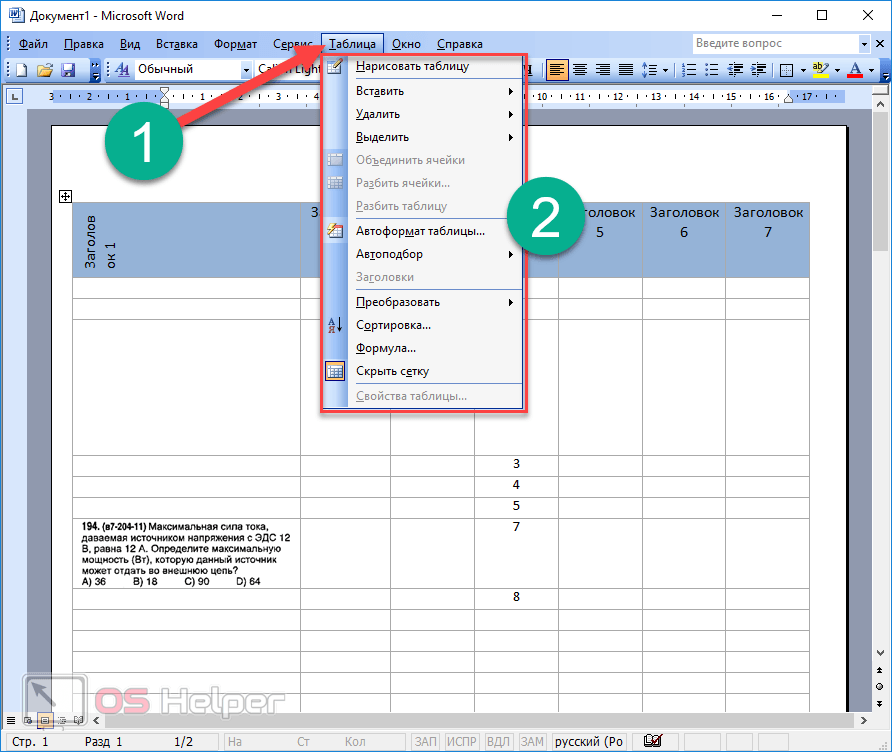The width and height of the screenshot is (892, 752).
Task: Click the table move handle
Action: 65,197
